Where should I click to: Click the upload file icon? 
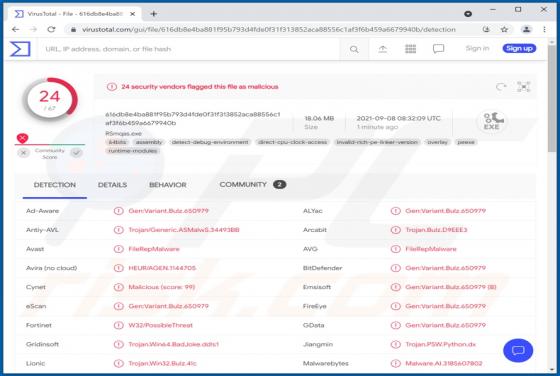382,49
